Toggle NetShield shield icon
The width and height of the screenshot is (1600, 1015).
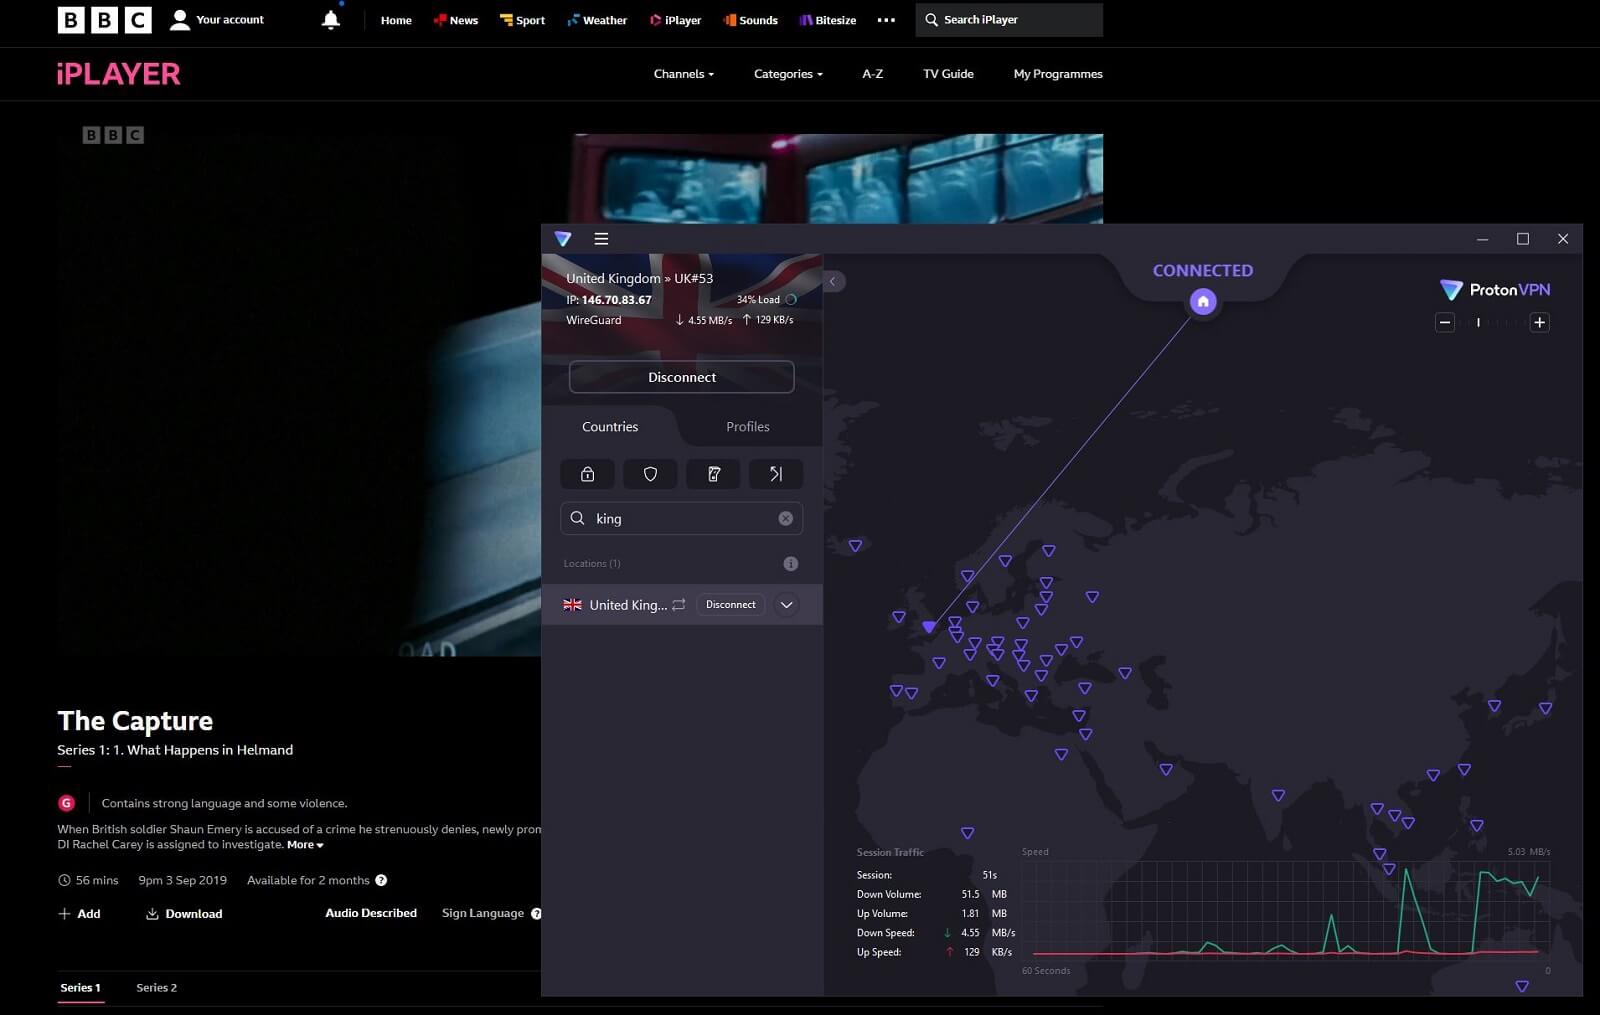pyautogui.click(x=651, y=474)
